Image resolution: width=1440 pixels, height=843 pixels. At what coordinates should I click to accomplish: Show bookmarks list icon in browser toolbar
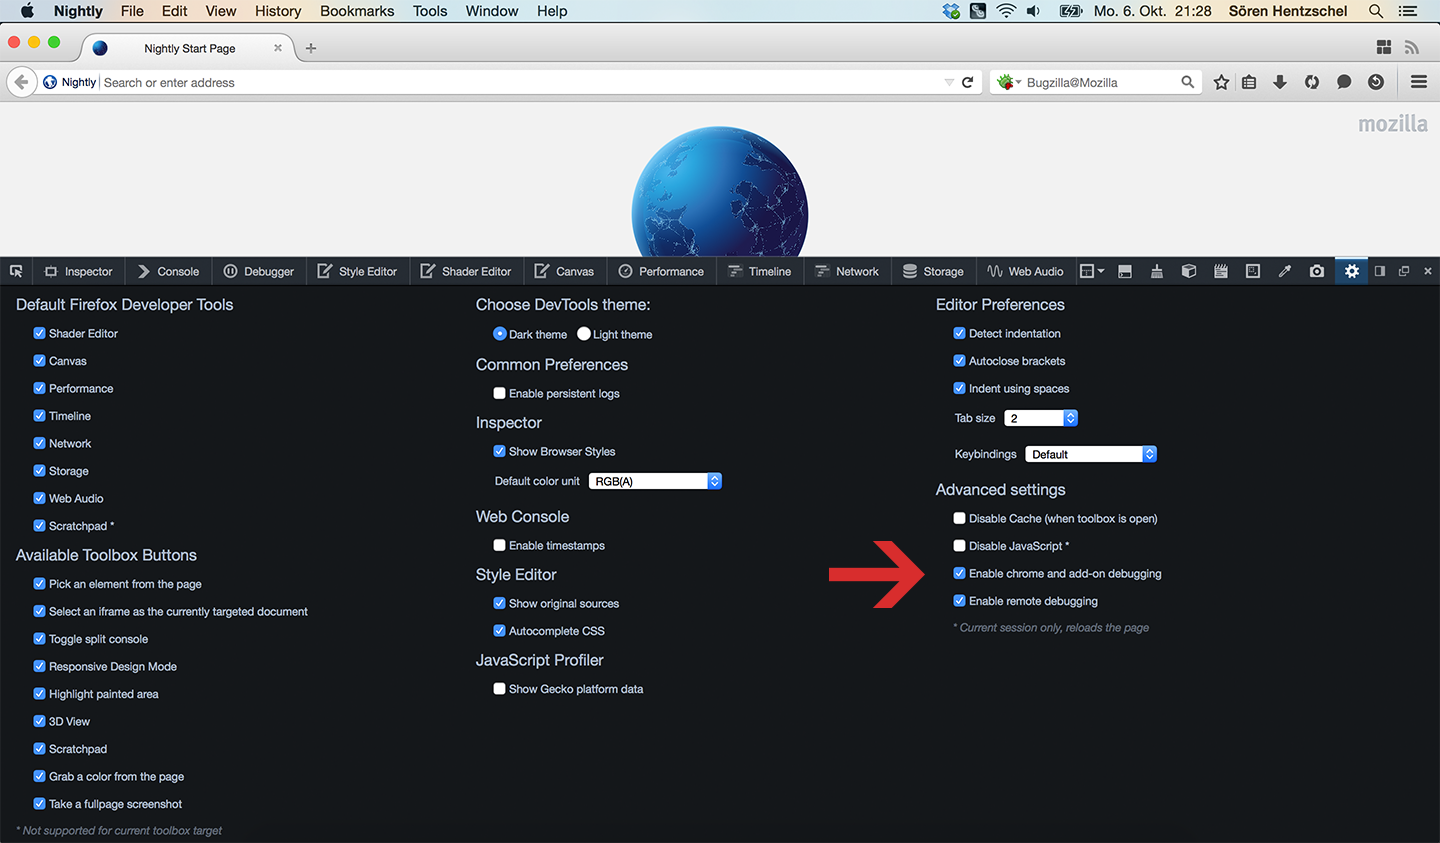pyautogui.click(x=1249, y=82)
